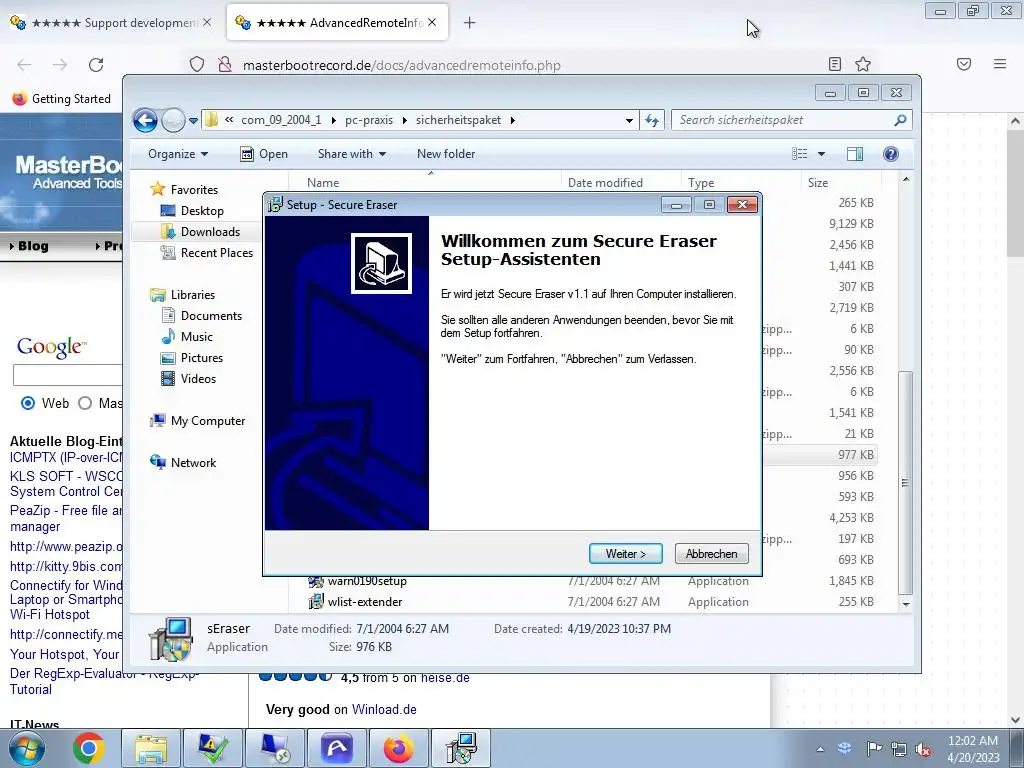Switch to AdvancedRemoteInfo browser tab
1024x768 pixels.
[330, 23]
